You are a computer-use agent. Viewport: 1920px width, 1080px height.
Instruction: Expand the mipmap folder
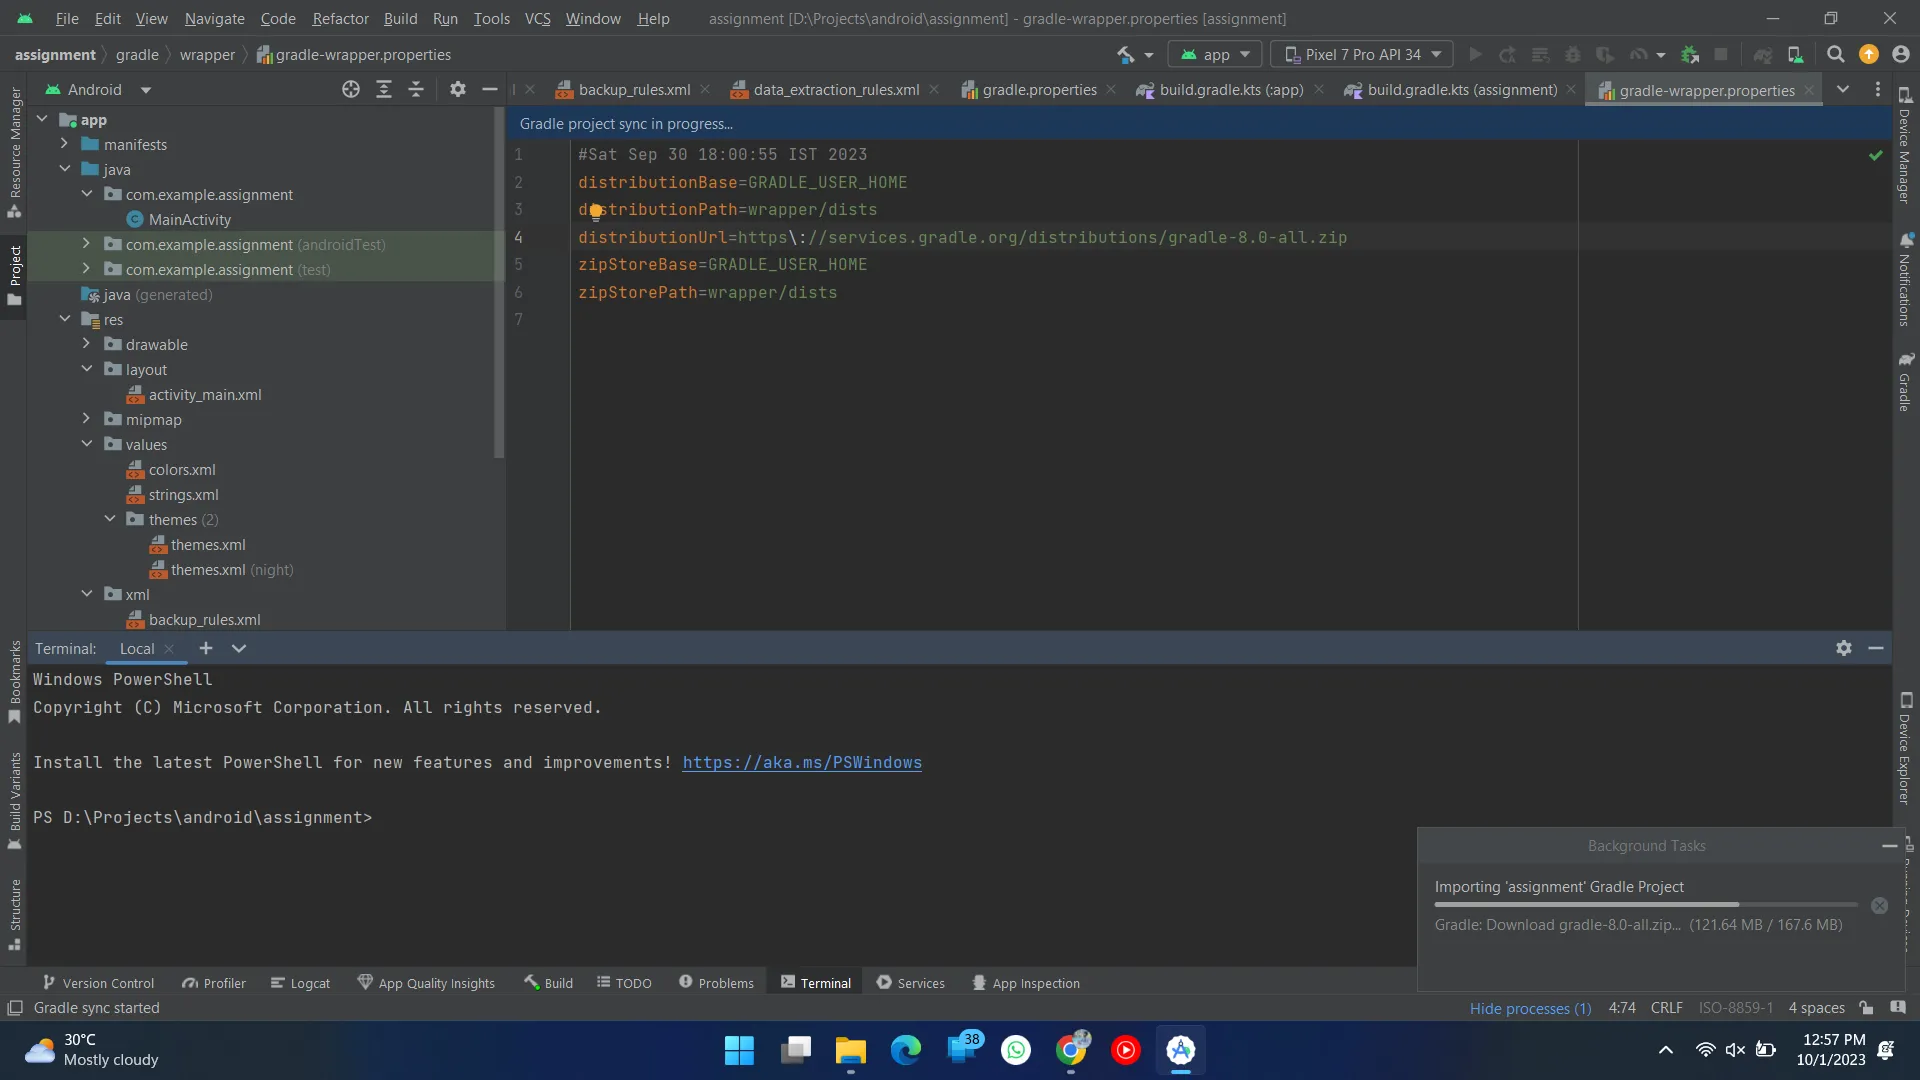point(86,419)
